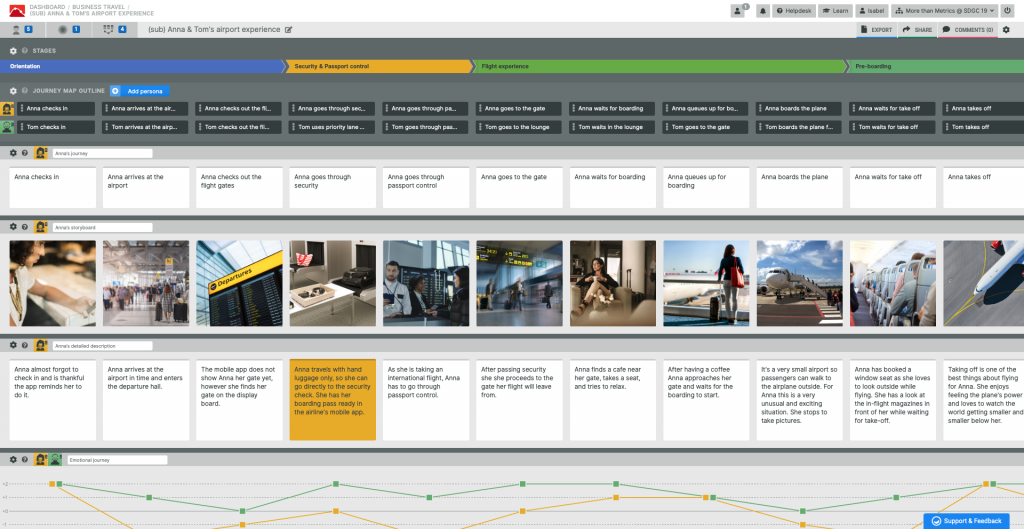
Task: Select the 'Tom takes off' outline step
Action: 983,127
